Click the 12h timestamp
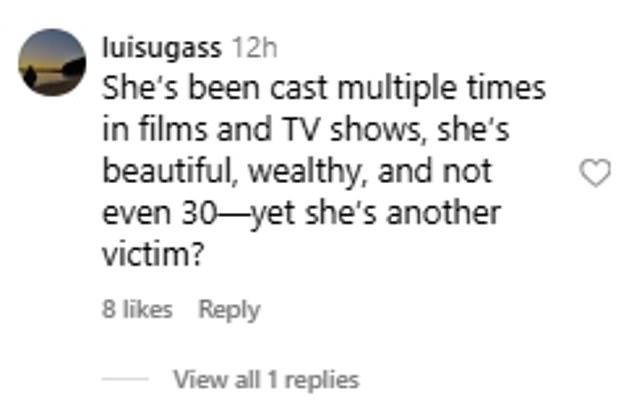The image size is (634, 409). click(254, 46)
